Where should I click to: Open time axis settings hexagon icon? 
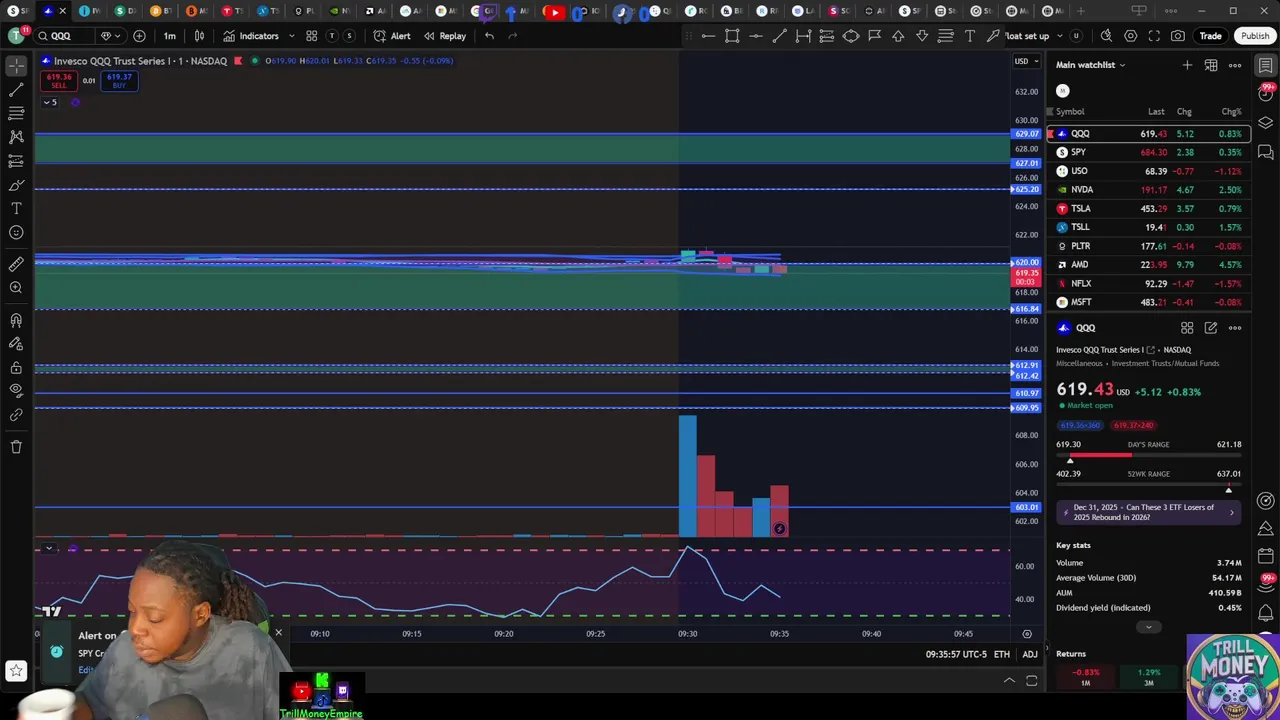tap(1027, 634)
